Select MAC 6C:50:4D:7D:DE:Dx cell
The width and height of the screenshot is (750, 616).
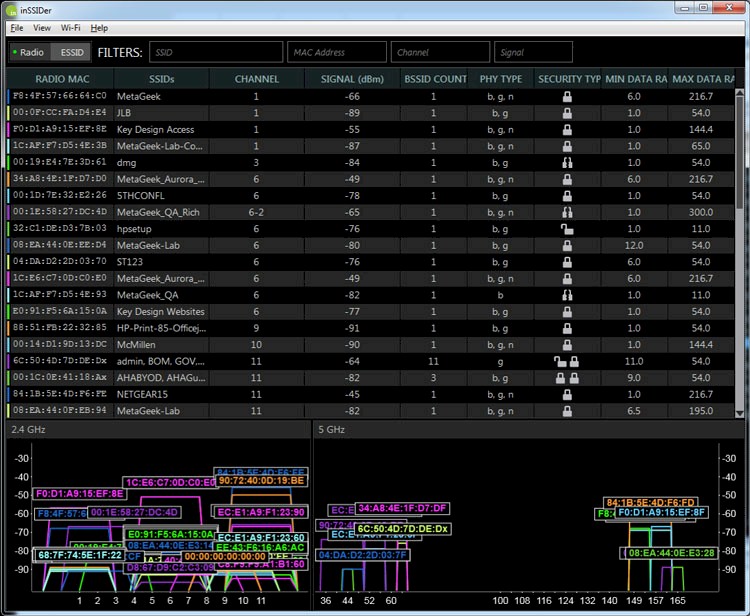click(60, 361)
